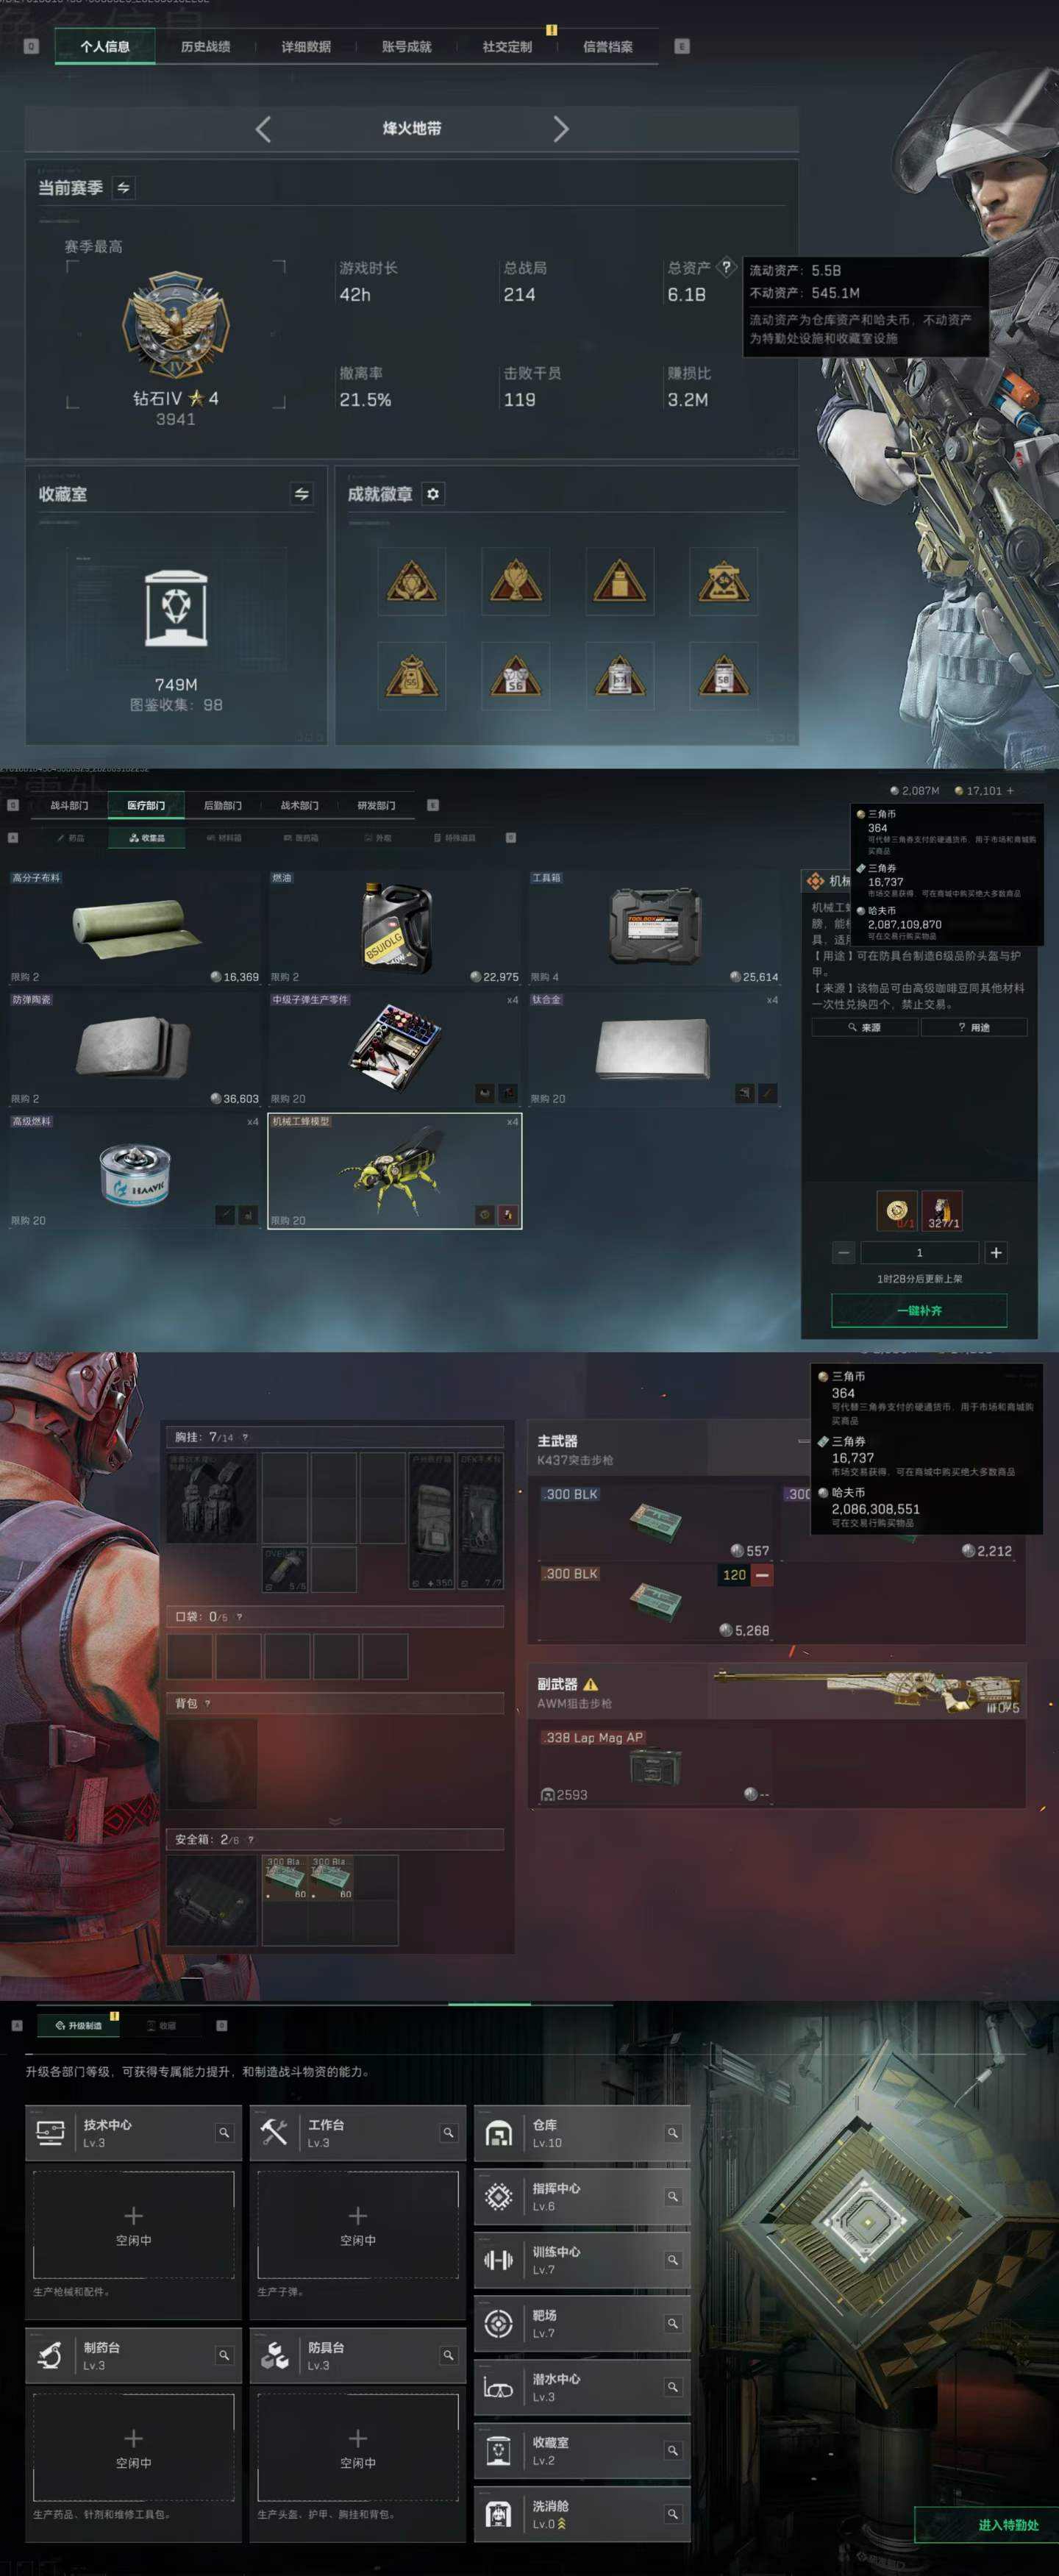Open the 账号成就 tab
The height and width of the screenshot is (2576, 1059).
(x=406, y=47)
